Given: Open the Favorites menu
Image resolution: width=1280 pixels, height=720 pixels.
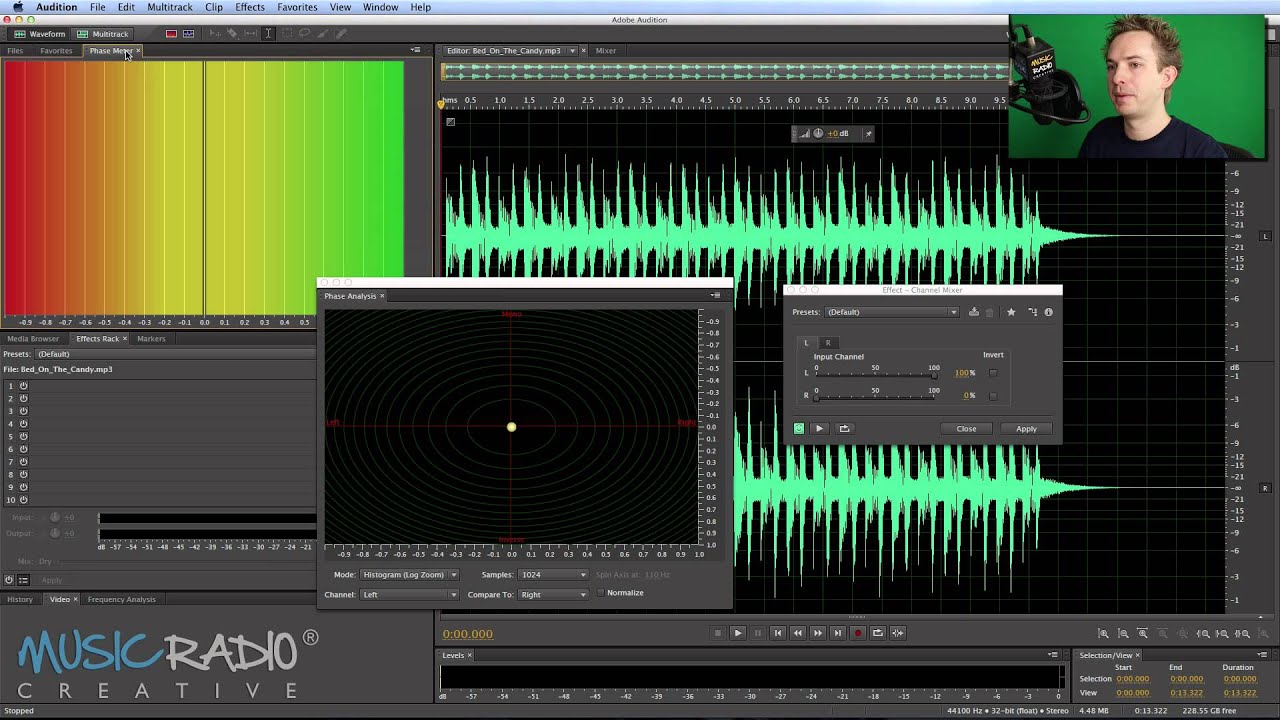Looking at the screenshot, I should point(297,7).
